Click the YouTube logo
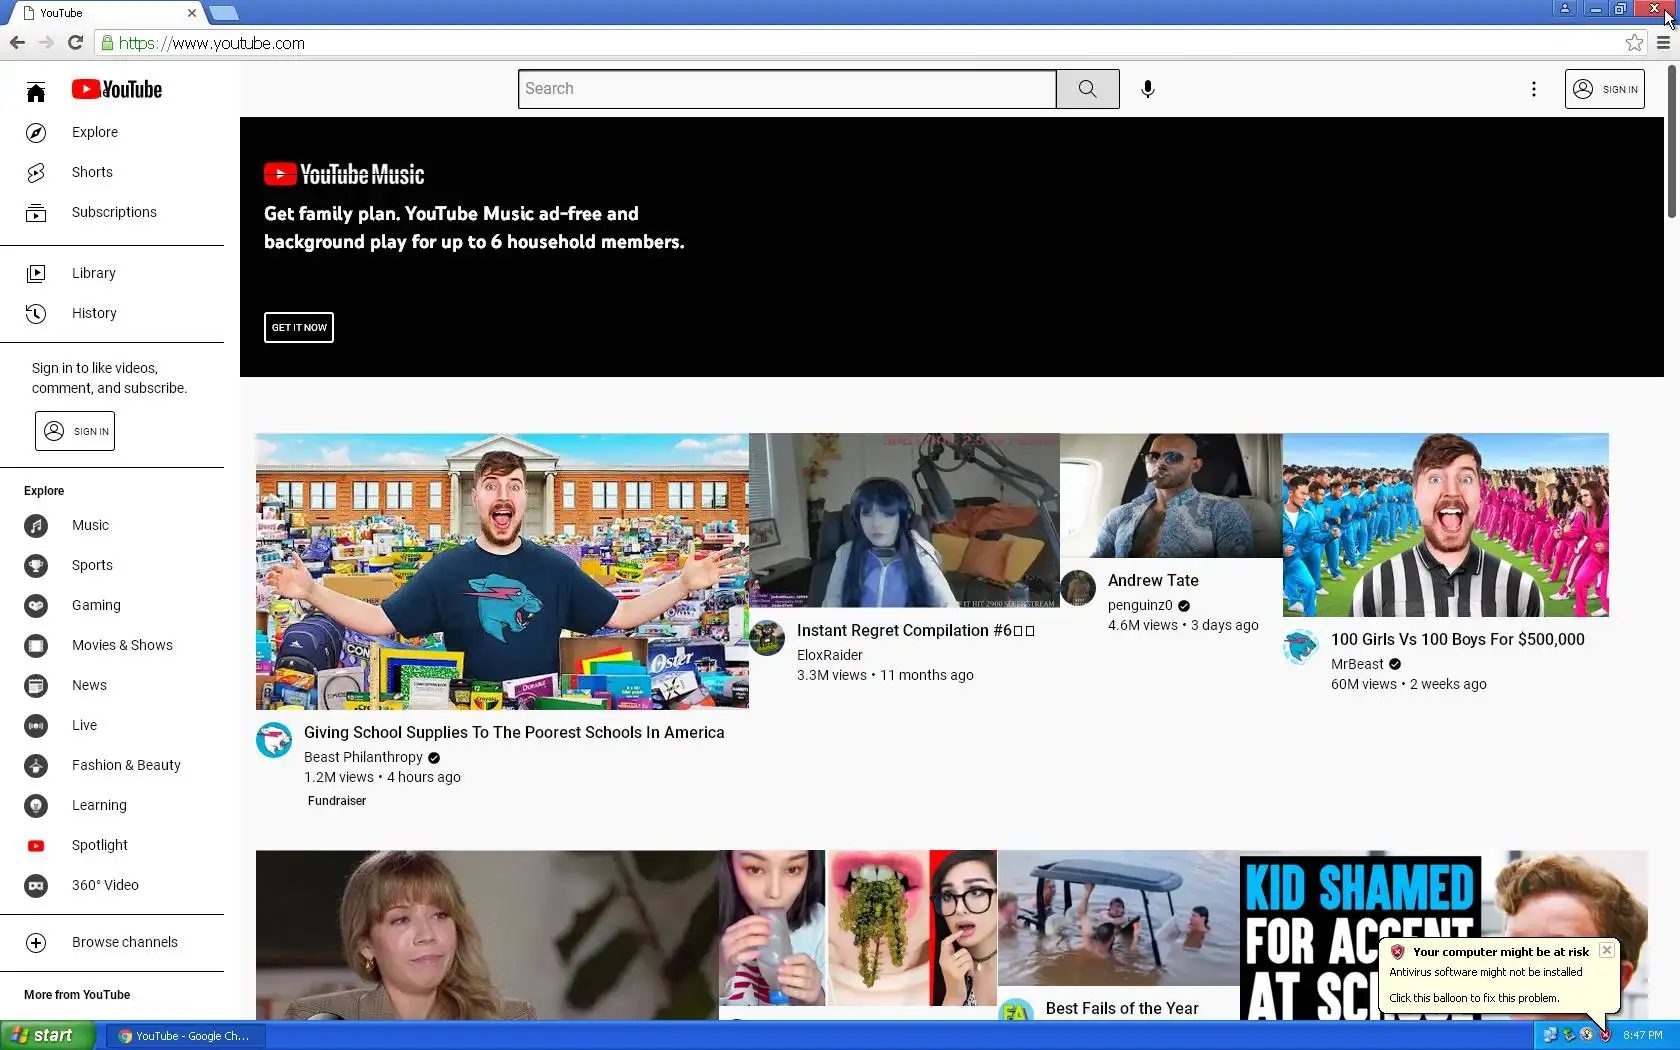The width and height of the screenshot is (1680, 1050). pyautogui.click(x=117, y=90)
